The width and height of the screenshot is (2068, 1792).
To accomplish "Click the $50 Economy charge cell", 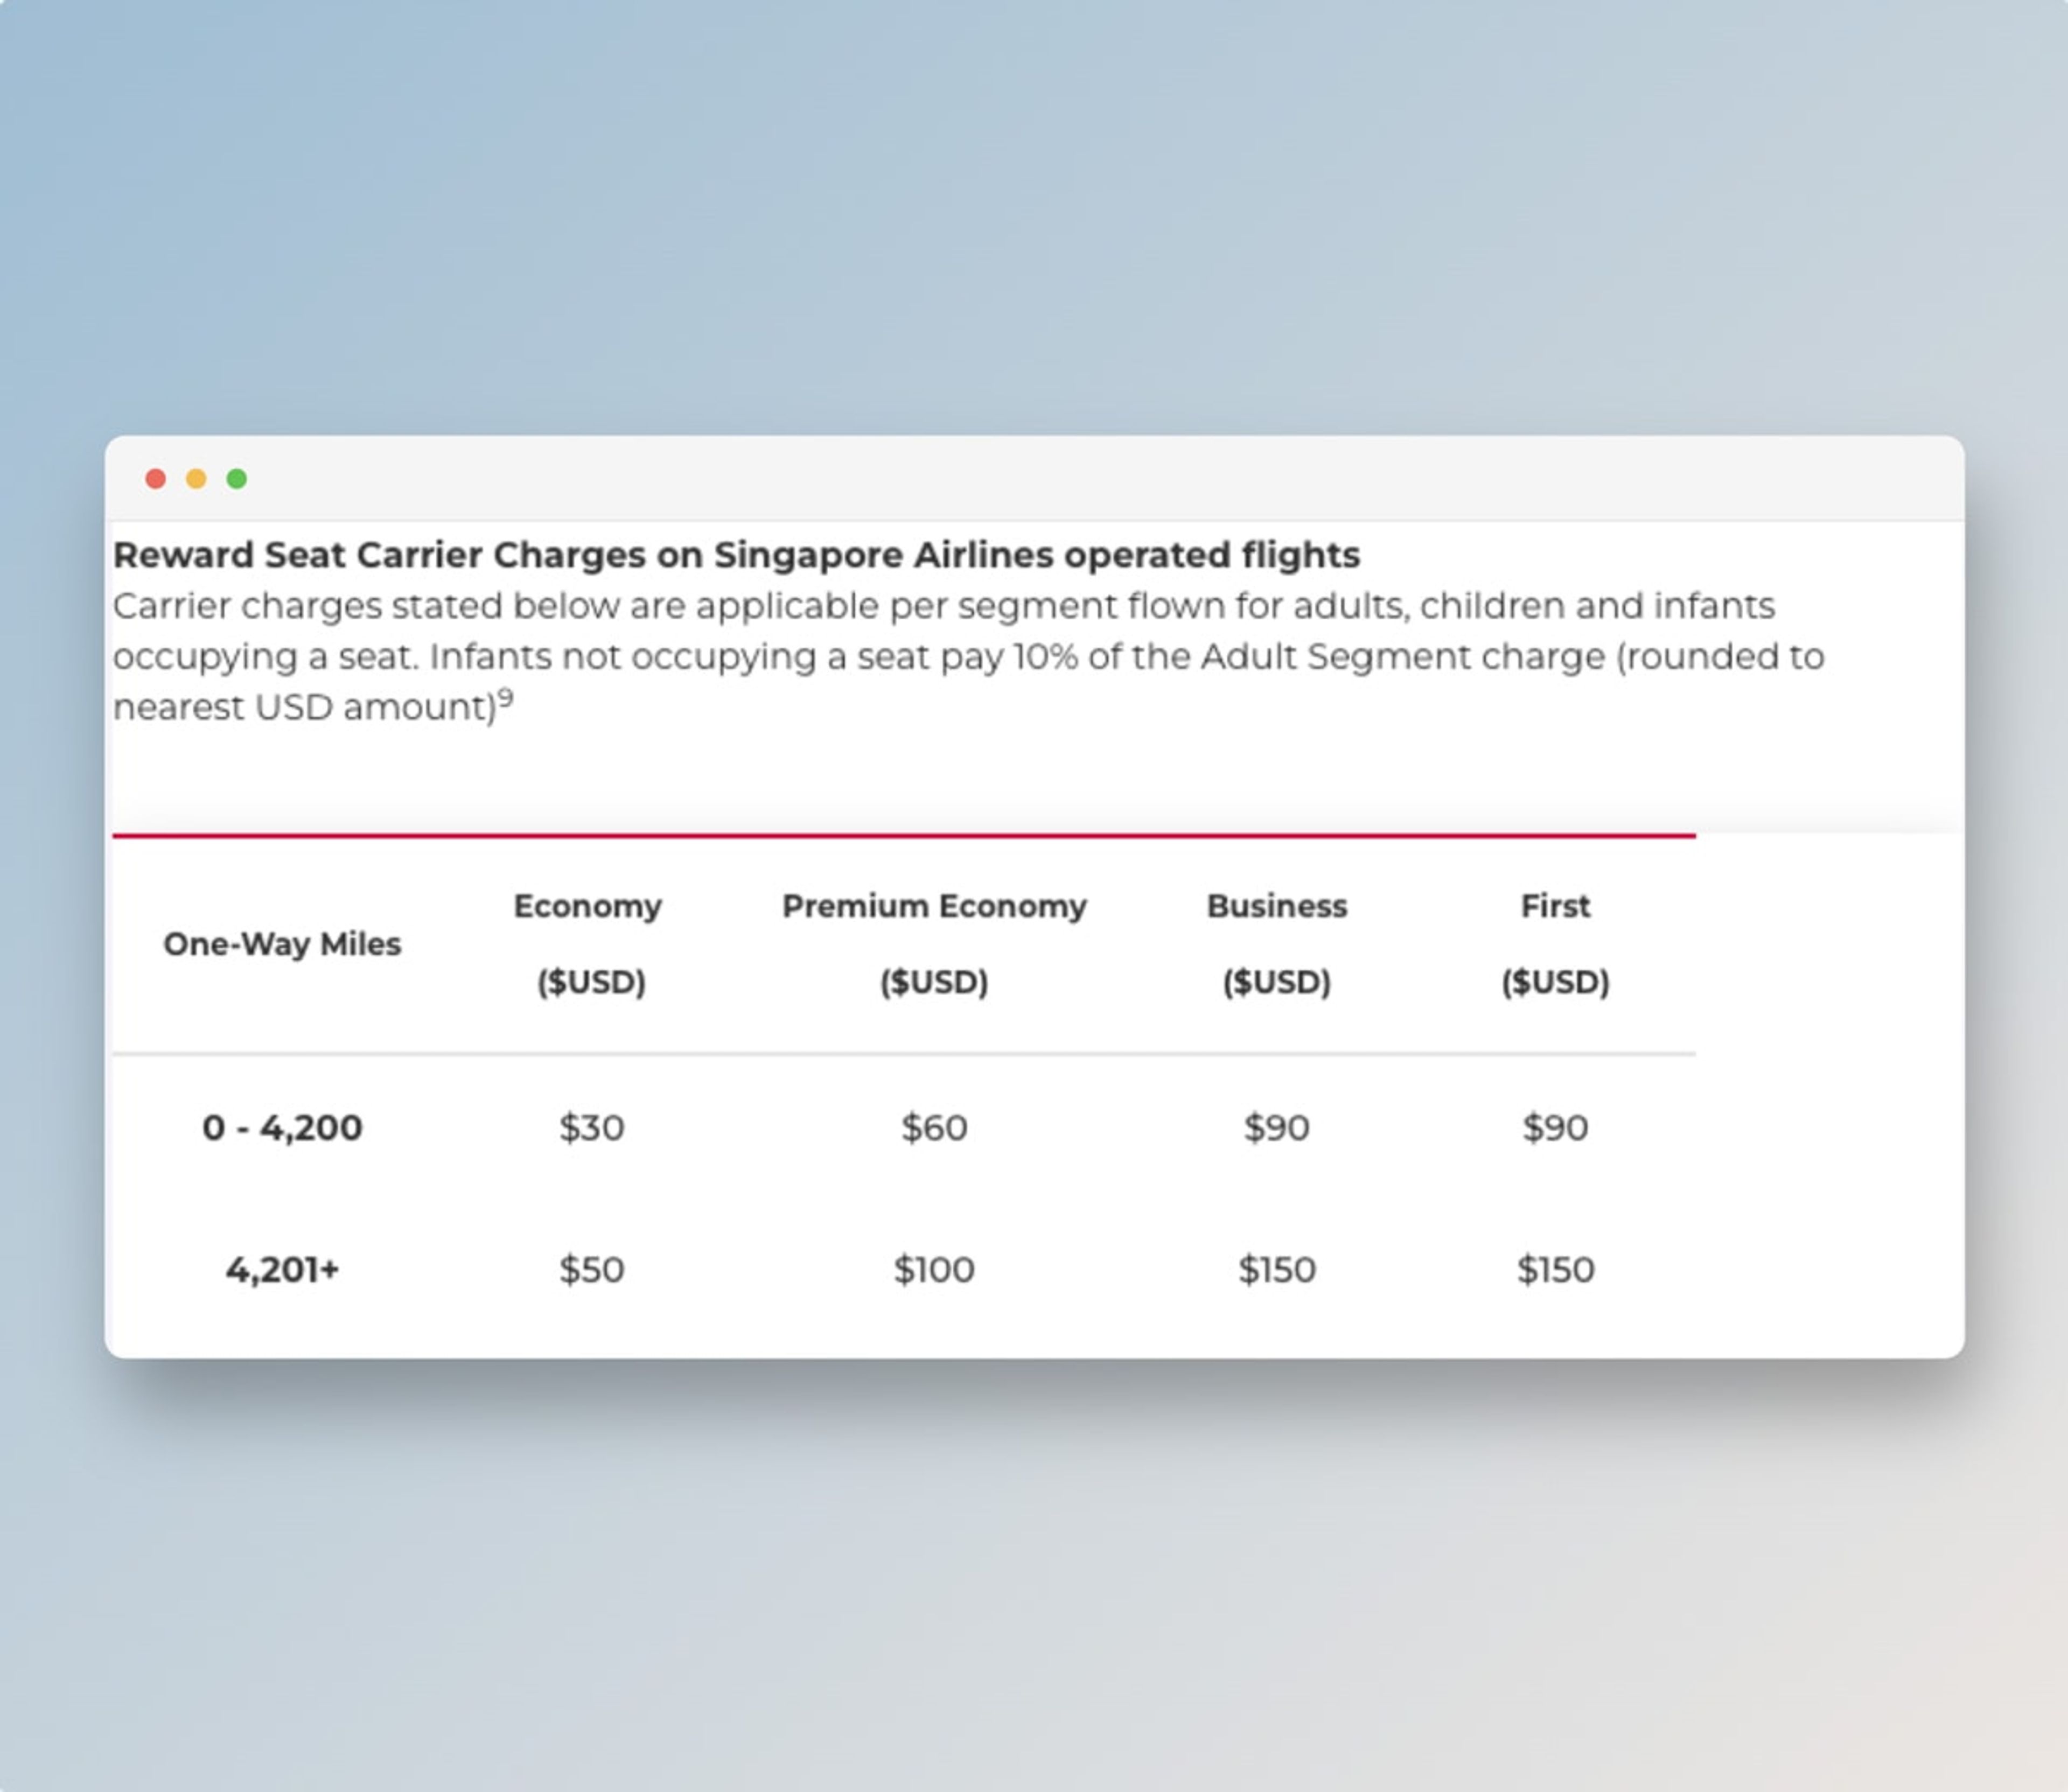I will point(591,1270).
